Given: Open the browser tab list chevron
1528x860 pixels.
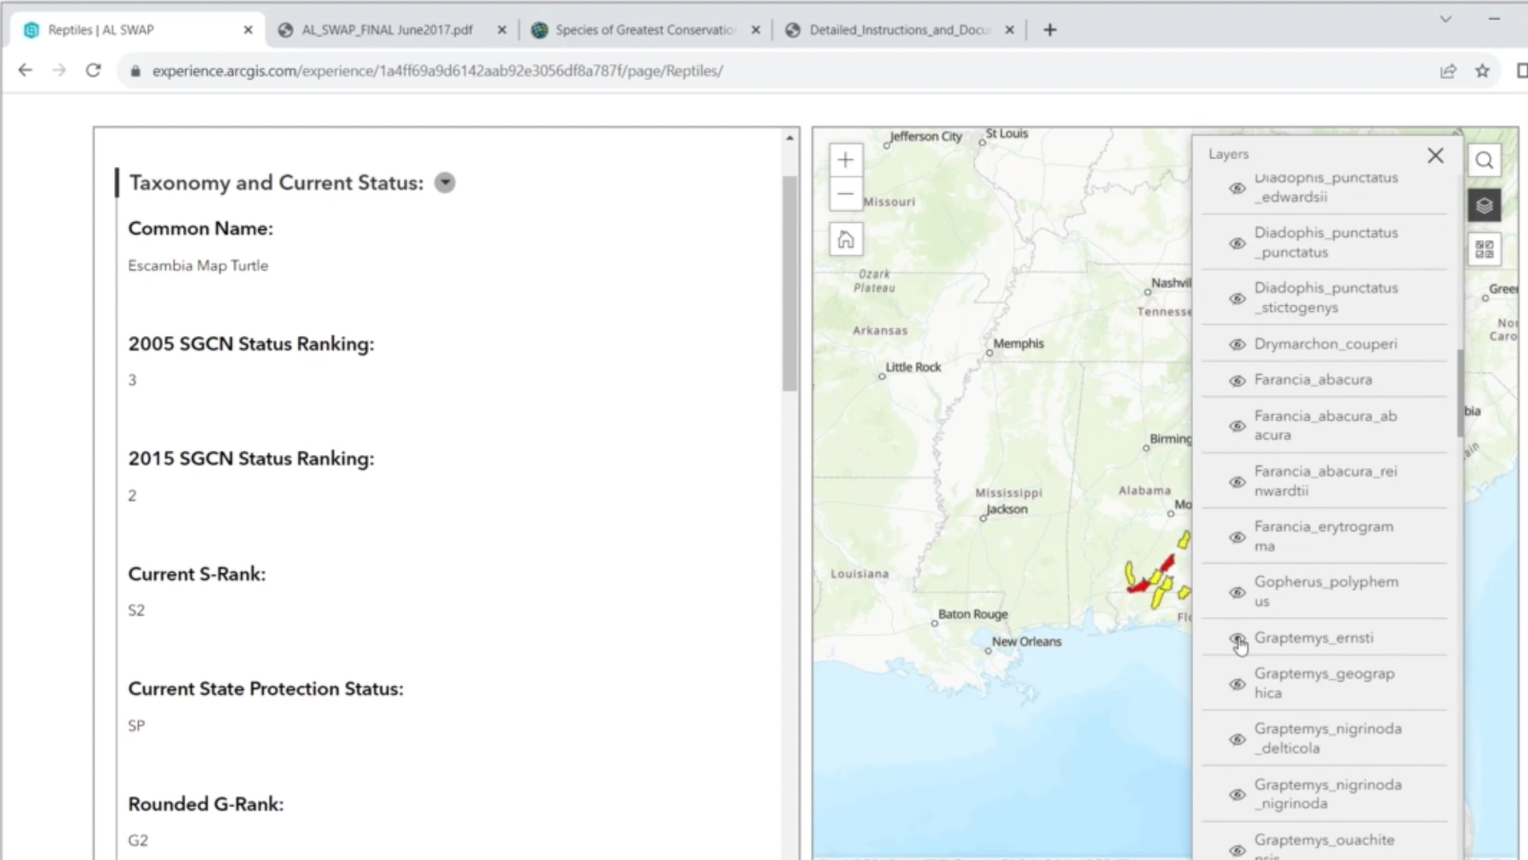Looking at the screenshot, I should pos(1445,19).
